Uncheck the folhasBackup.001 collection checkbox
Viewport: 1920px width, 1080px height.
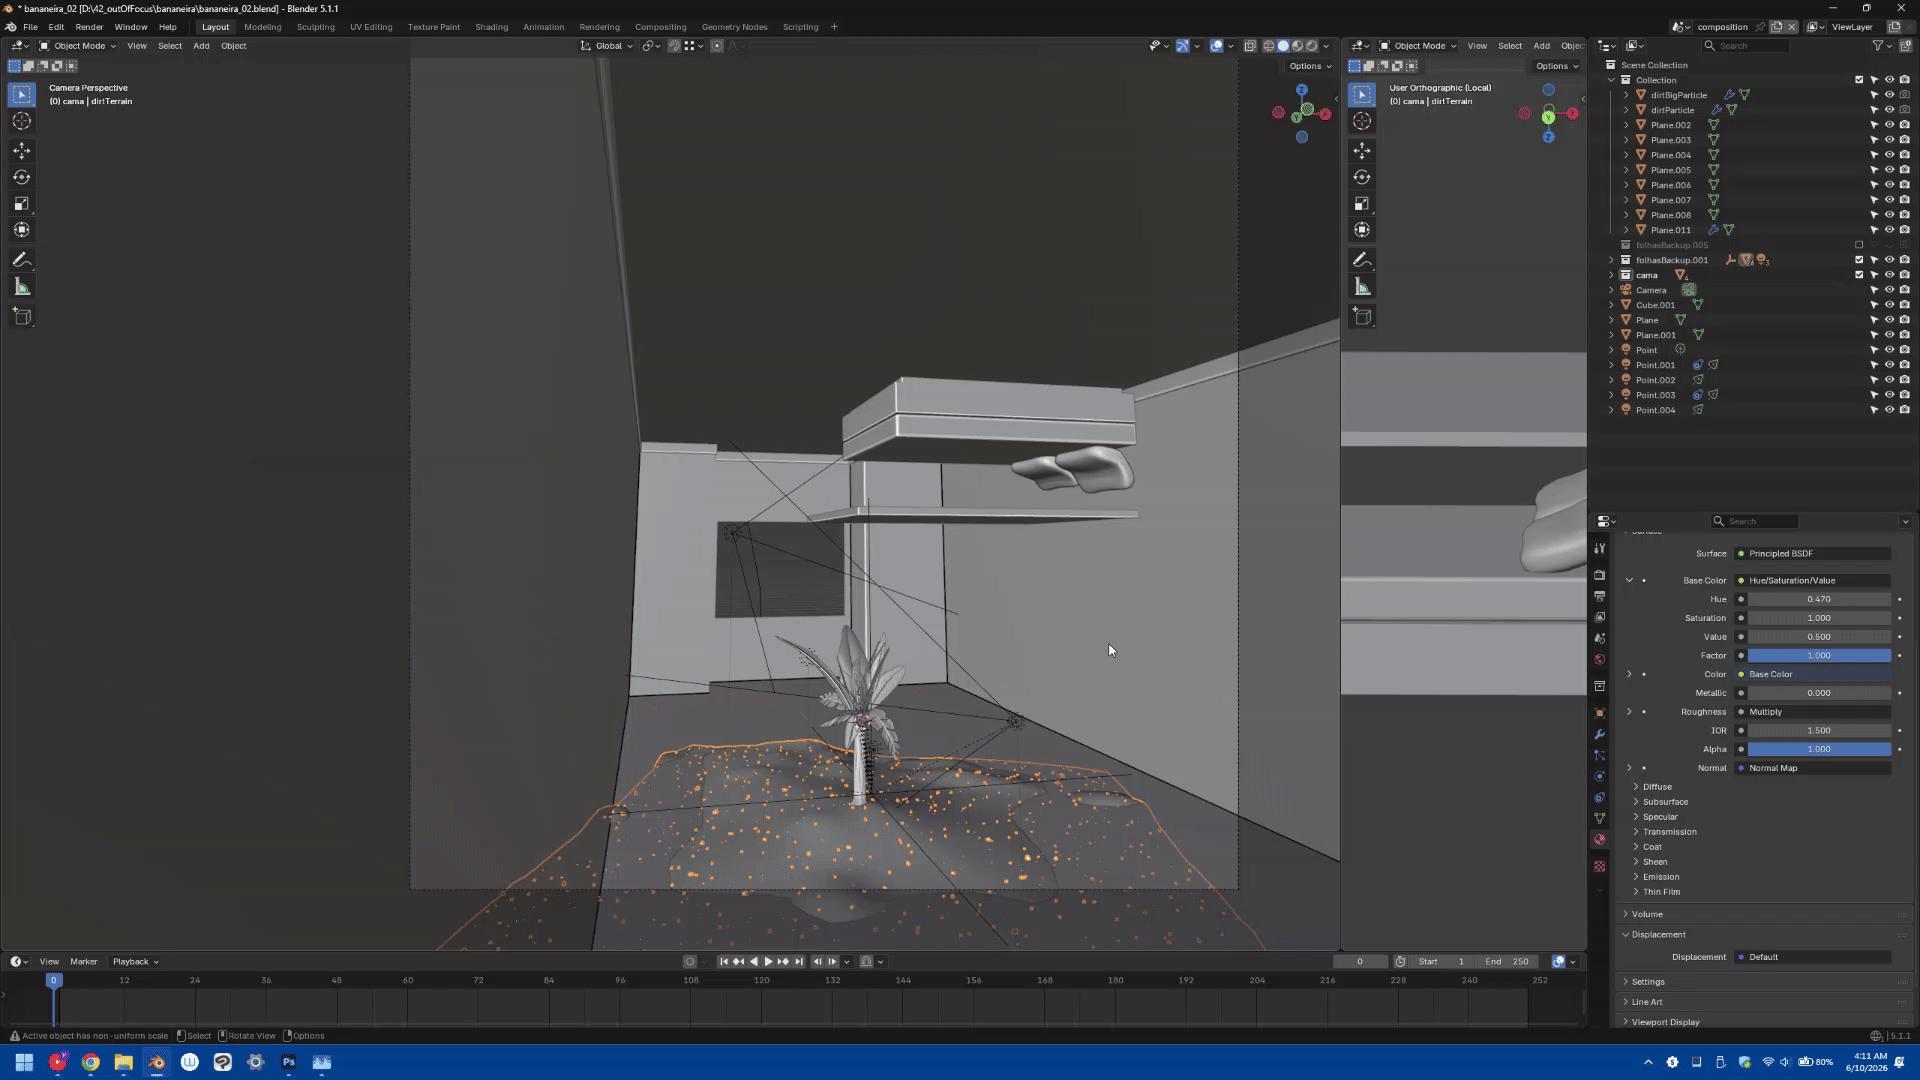coord(1859,260)
